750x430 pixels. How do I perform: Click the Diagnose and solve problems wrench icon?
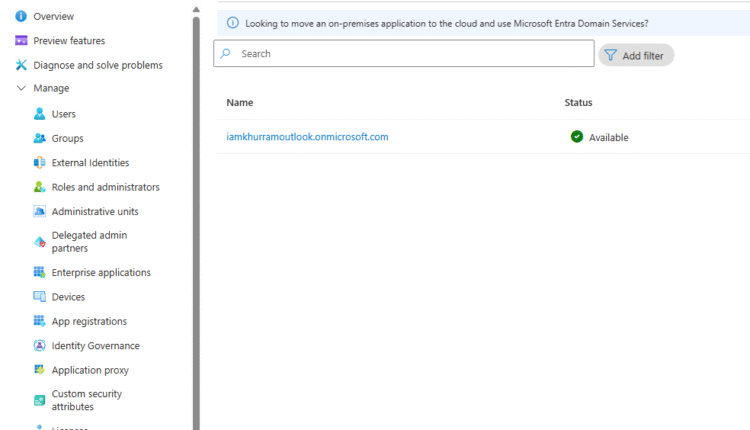pyautogui.click(x=21, y=65)
